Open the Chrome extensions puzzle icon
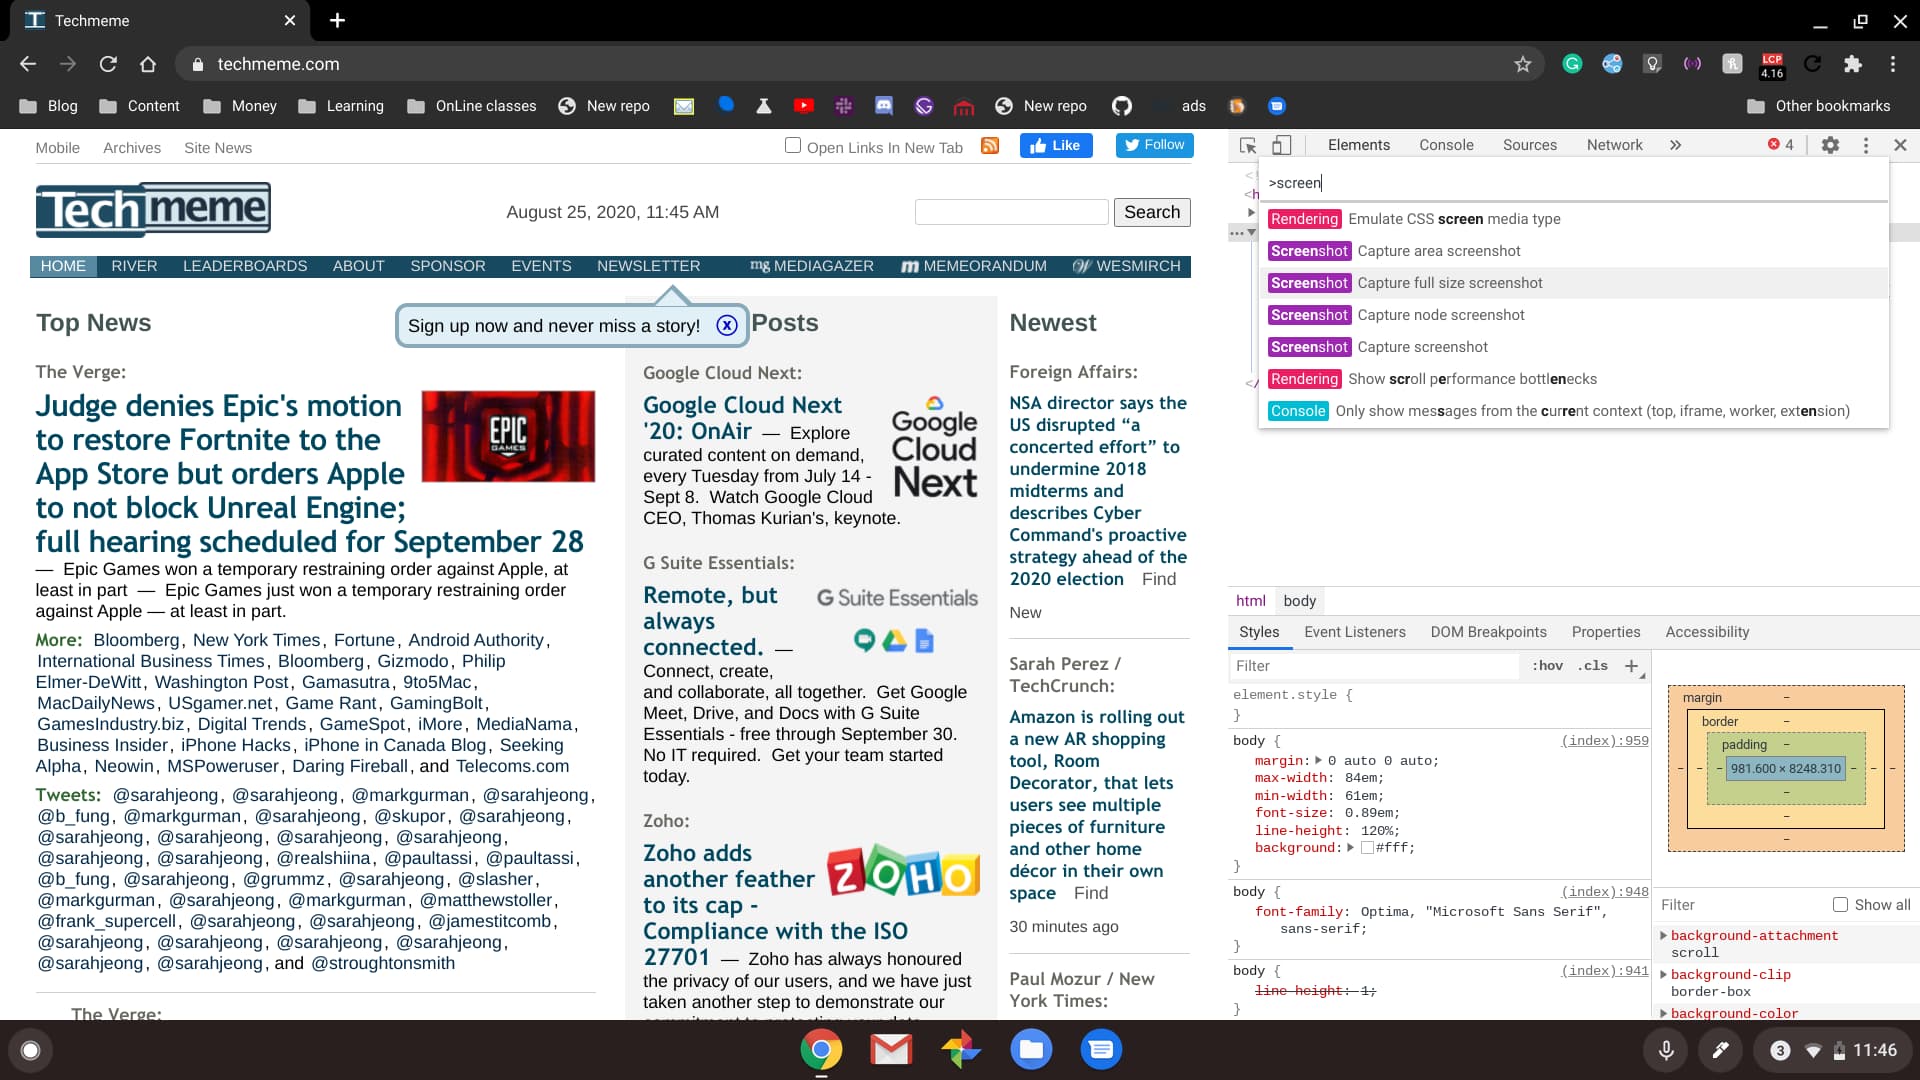Screen dimensions: 1920x1080 click(x=1852, y=64)
